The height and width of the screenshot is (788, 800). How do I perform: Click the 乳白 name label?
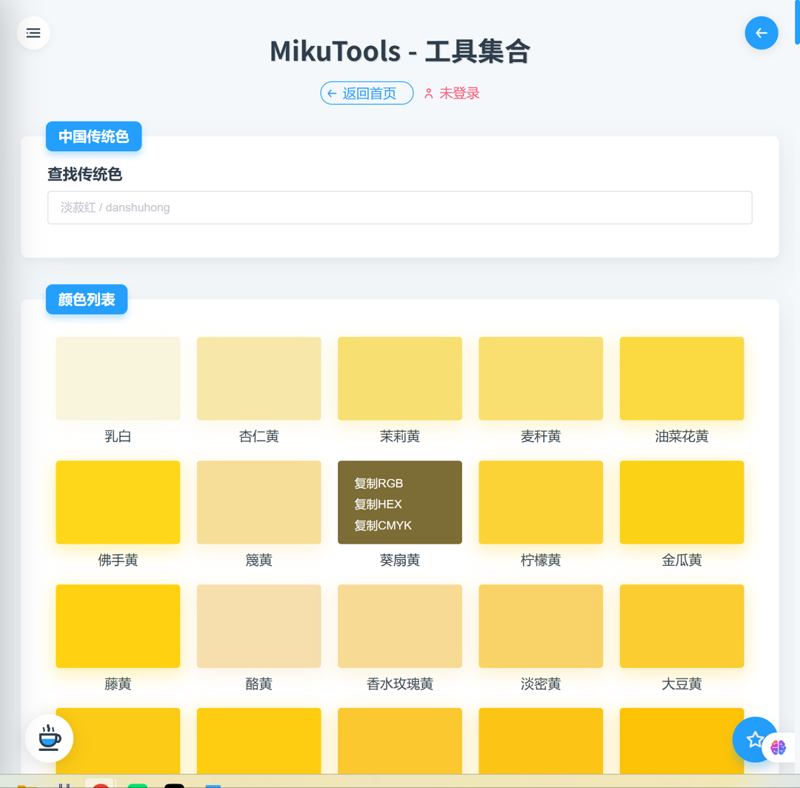[118, 436]
